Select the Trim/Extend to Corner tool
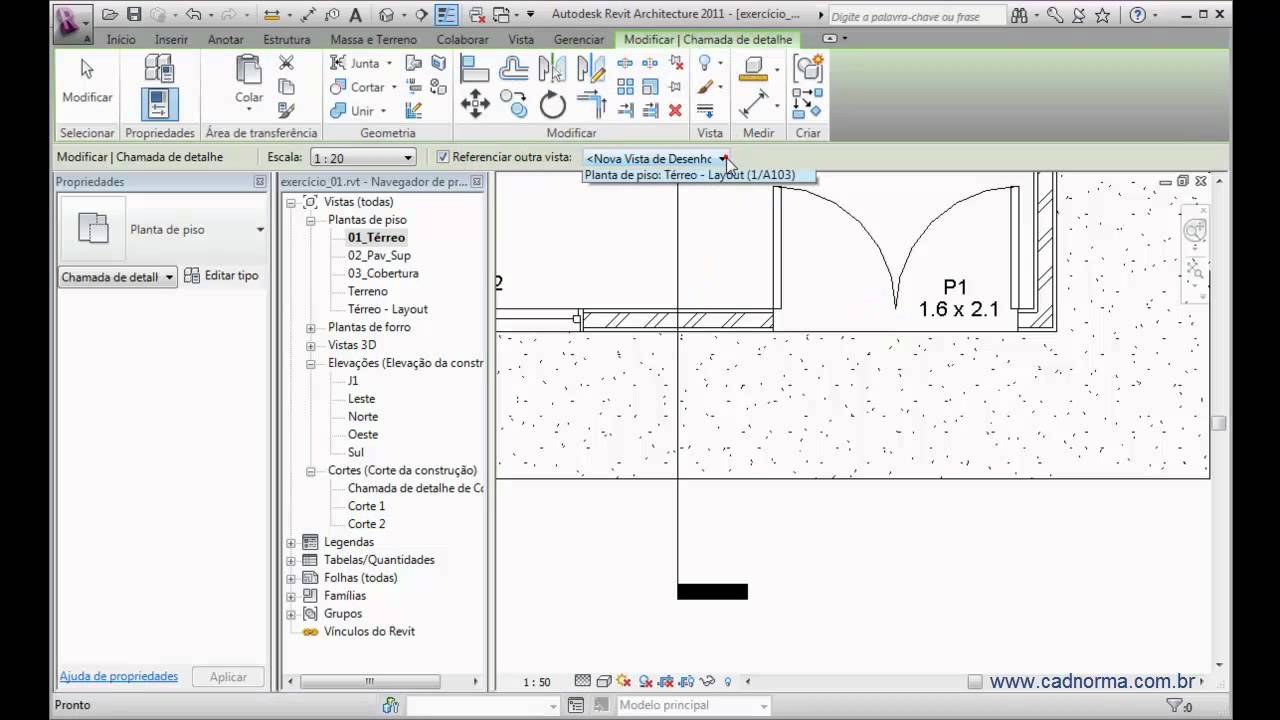 click(591, 104)
